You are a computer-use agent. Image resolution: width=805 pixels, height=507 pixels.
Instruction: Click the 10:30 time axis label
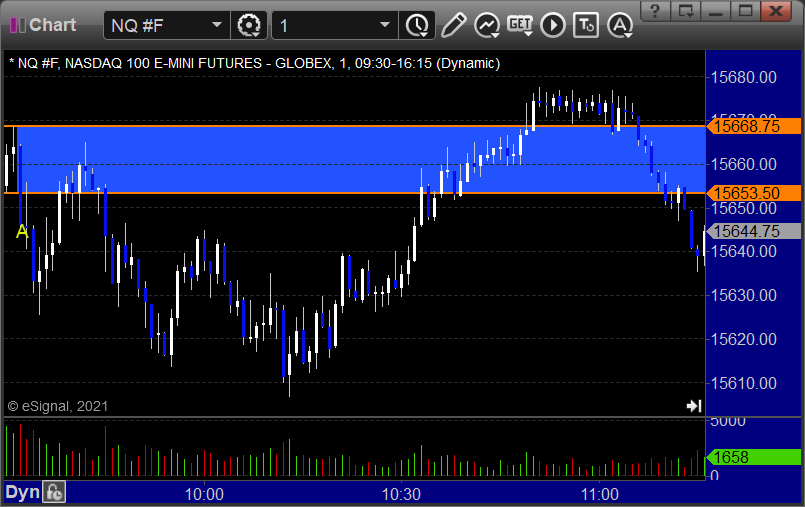[x=401, y=494]
